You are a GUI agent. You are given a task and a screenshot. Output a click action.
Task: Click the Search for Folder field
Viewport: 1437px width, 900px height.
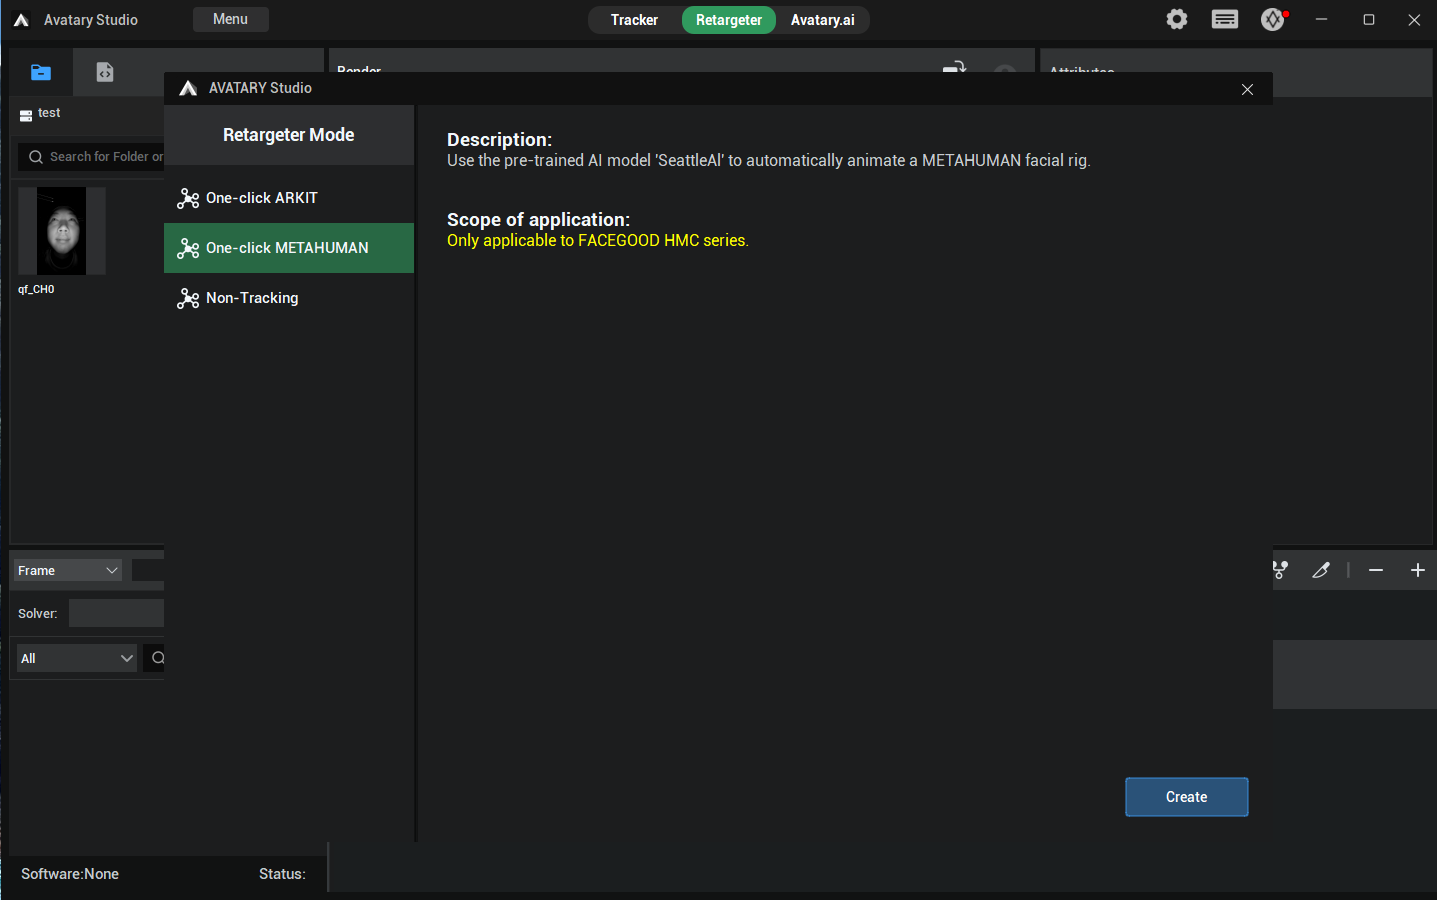pos(92,157)
